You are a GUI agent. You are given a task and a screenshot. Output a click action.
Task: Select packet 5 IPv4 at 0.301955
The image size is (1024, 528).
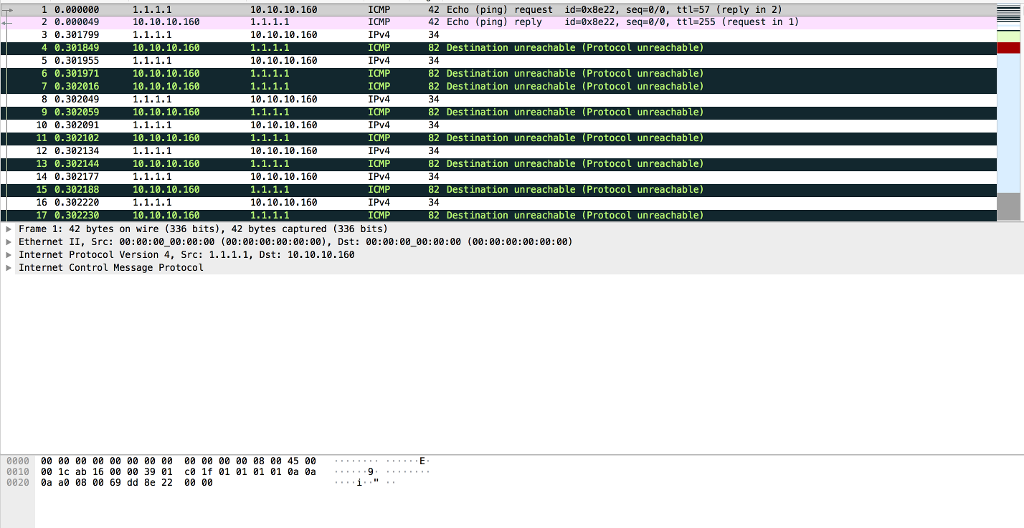(x=499, y=61)
